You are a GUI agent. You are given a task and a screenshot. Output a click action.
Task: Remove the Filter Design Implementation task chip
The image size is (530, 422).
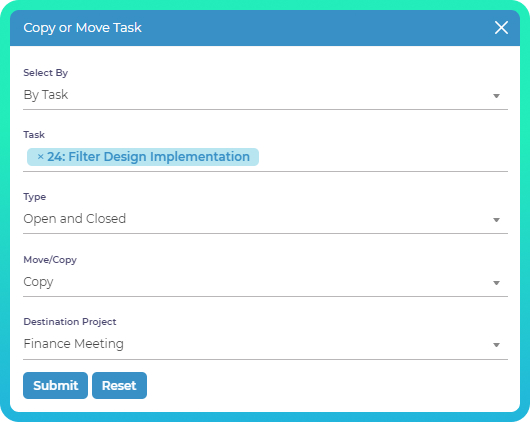(x=41, y=157)
